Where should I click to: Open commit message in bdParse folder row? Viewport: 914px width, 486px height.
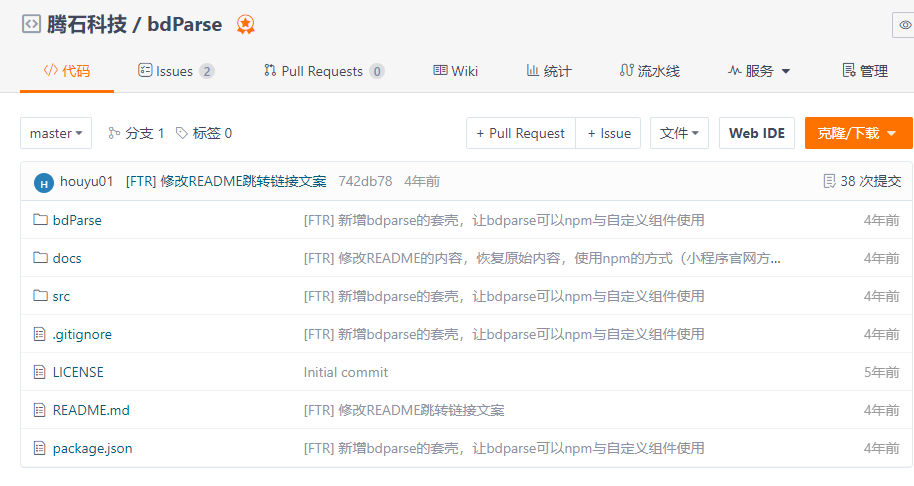pos(504,220)
